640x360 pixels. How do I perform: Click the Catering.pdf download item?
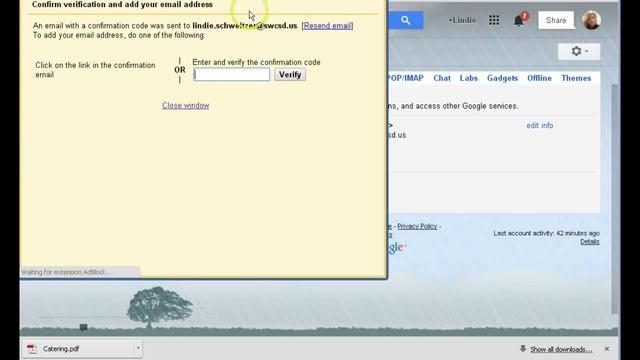(82, 349)
